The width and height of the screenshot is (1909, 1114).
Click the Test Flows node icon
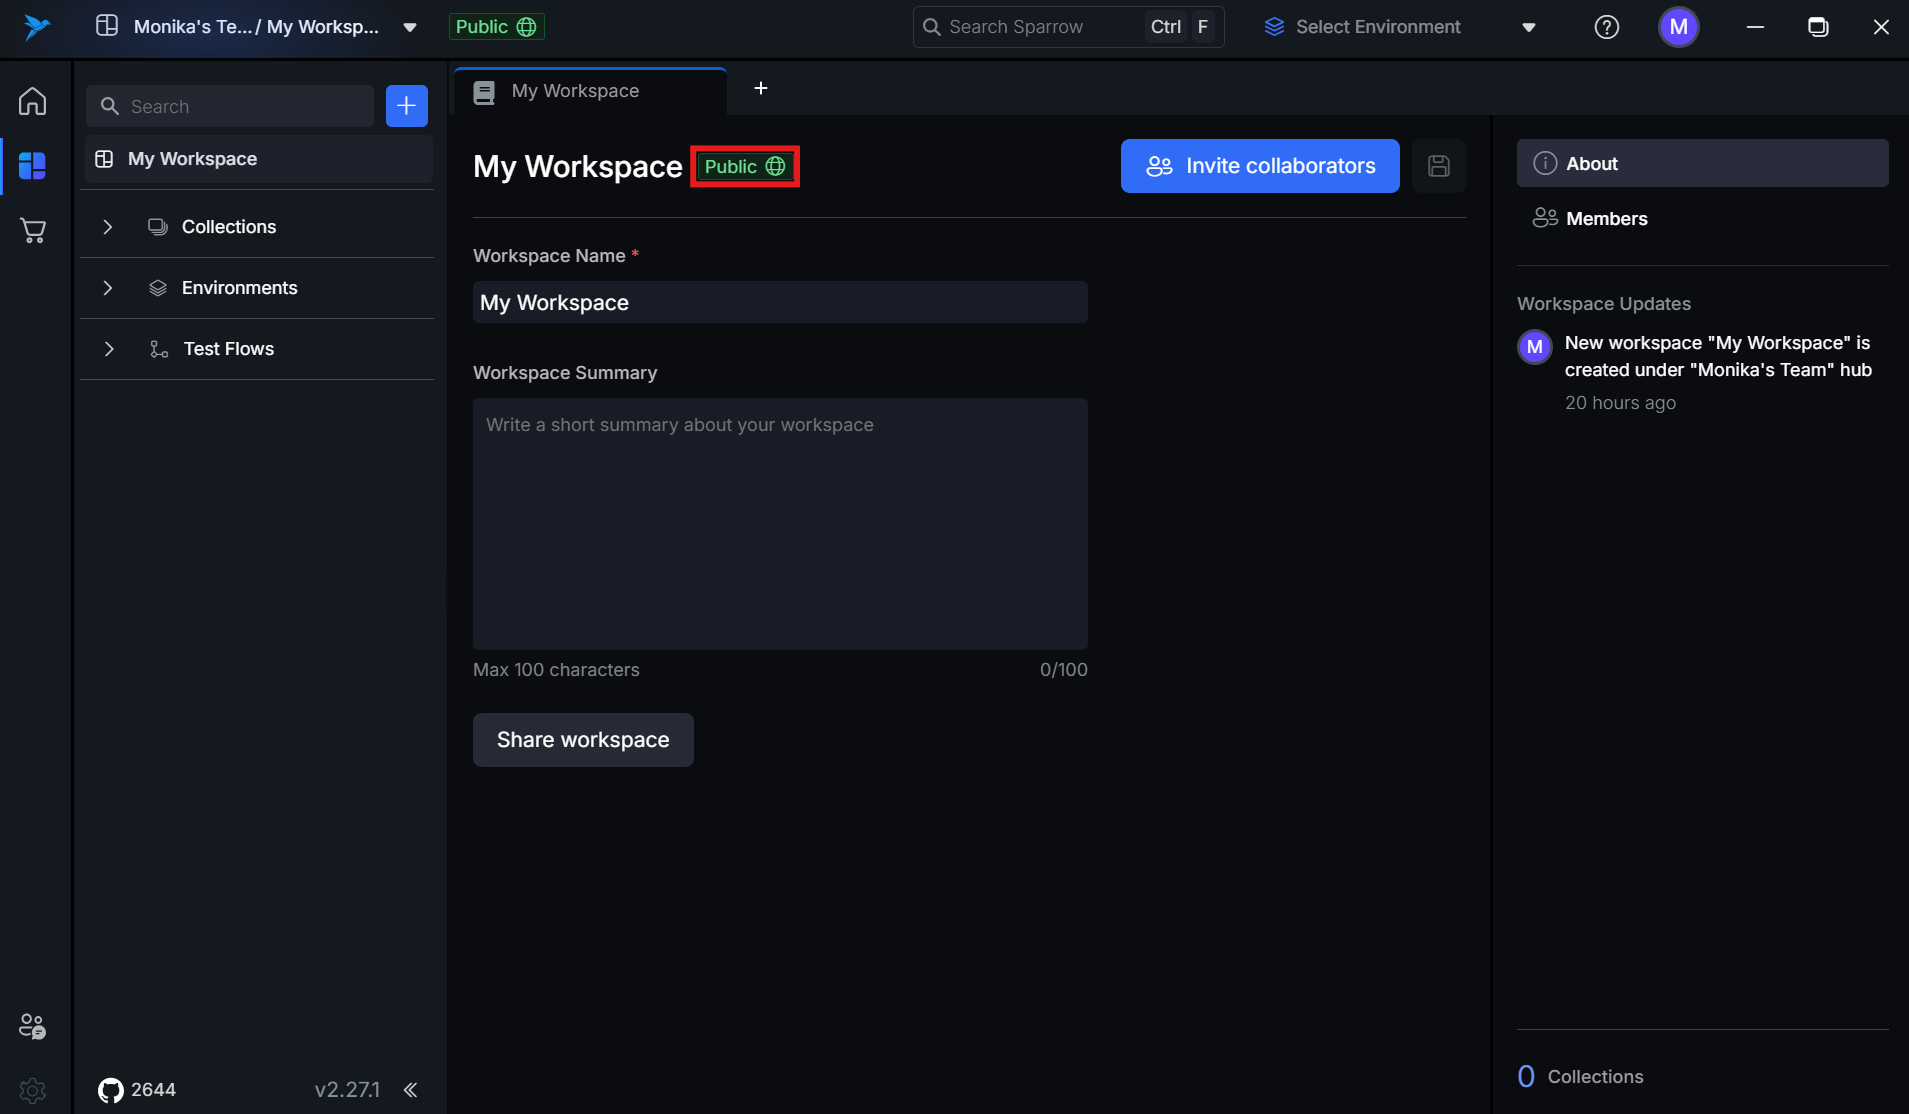tap(159, 349)
